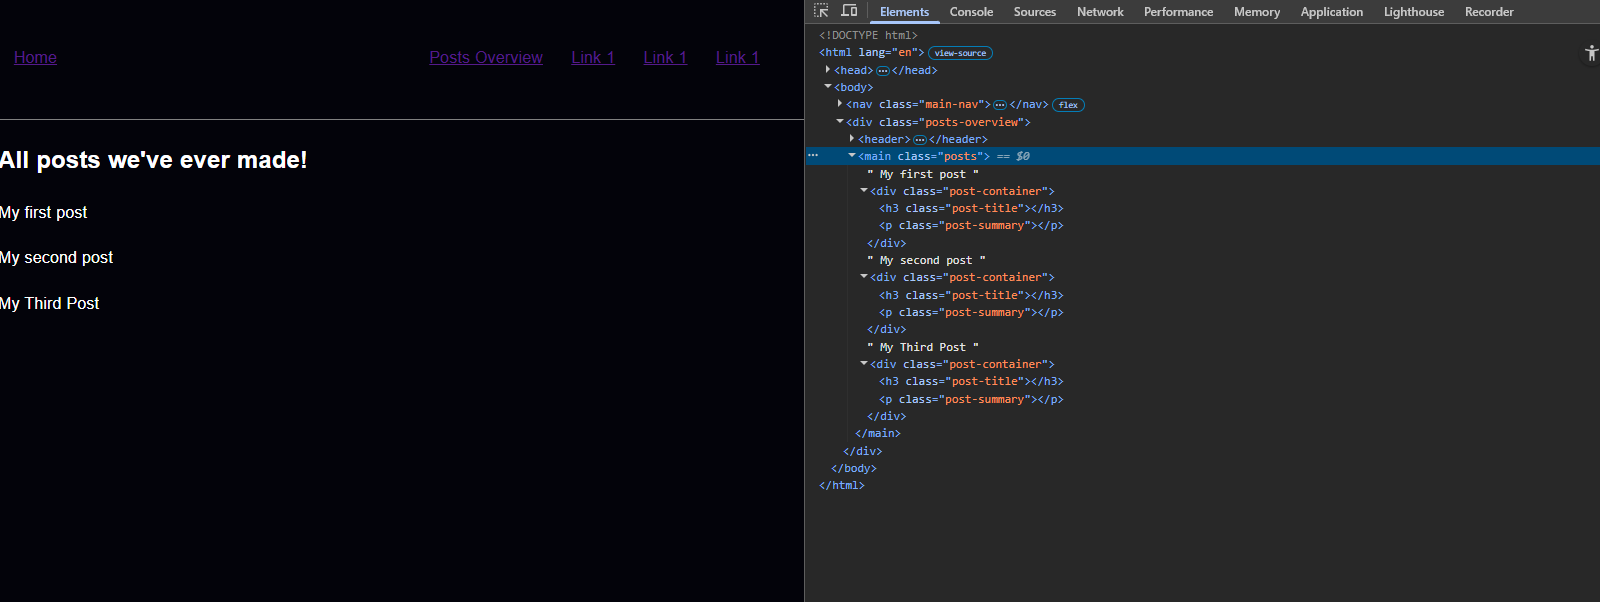Select the "My second post" text node
1600x602 pixels.
[926, 260]
